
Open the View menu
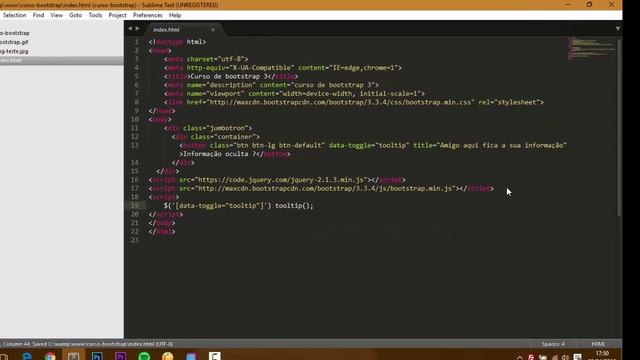[56, 15]
